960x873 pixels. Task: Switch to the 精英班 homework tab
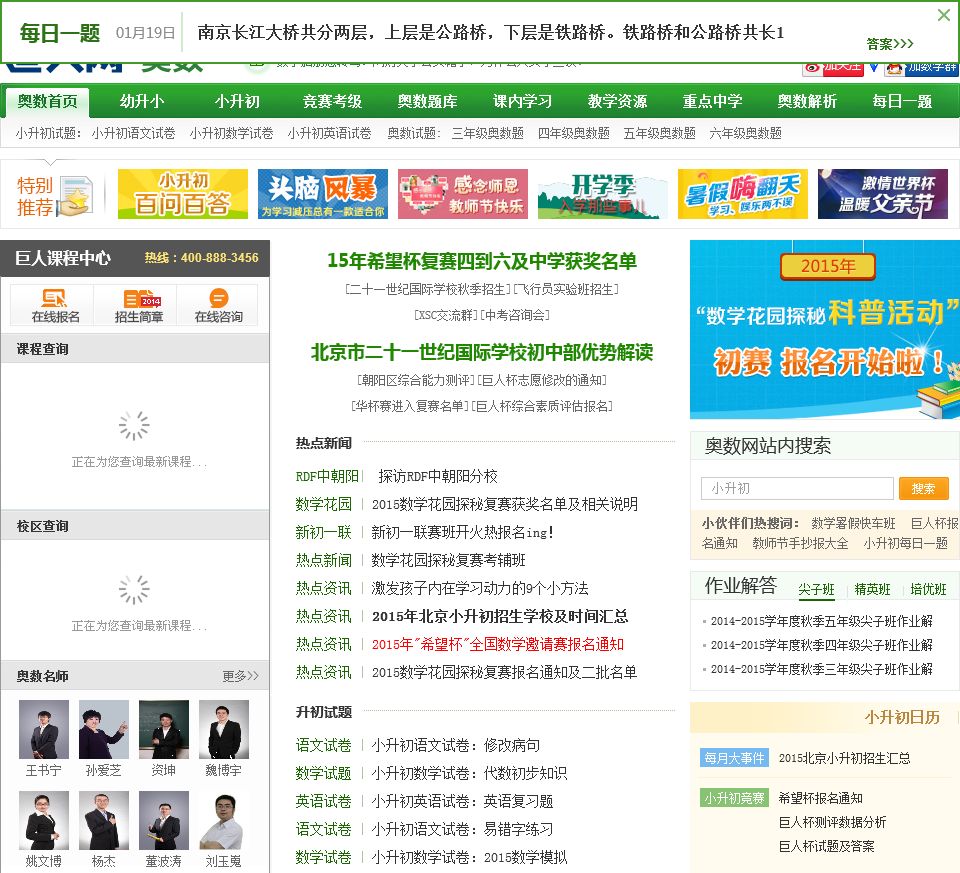pos(872,590)
